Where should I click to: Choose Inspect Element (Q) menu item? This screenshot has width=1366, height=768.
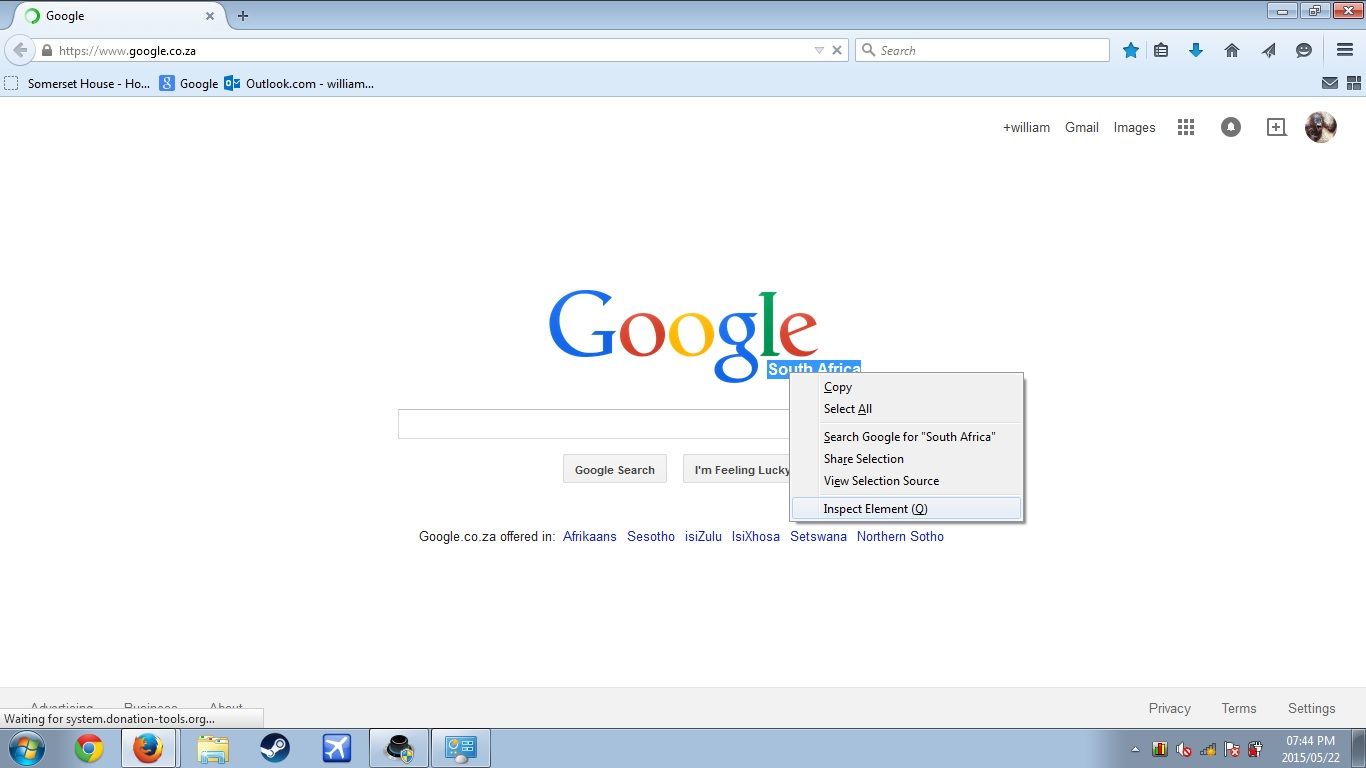(906, 509)
